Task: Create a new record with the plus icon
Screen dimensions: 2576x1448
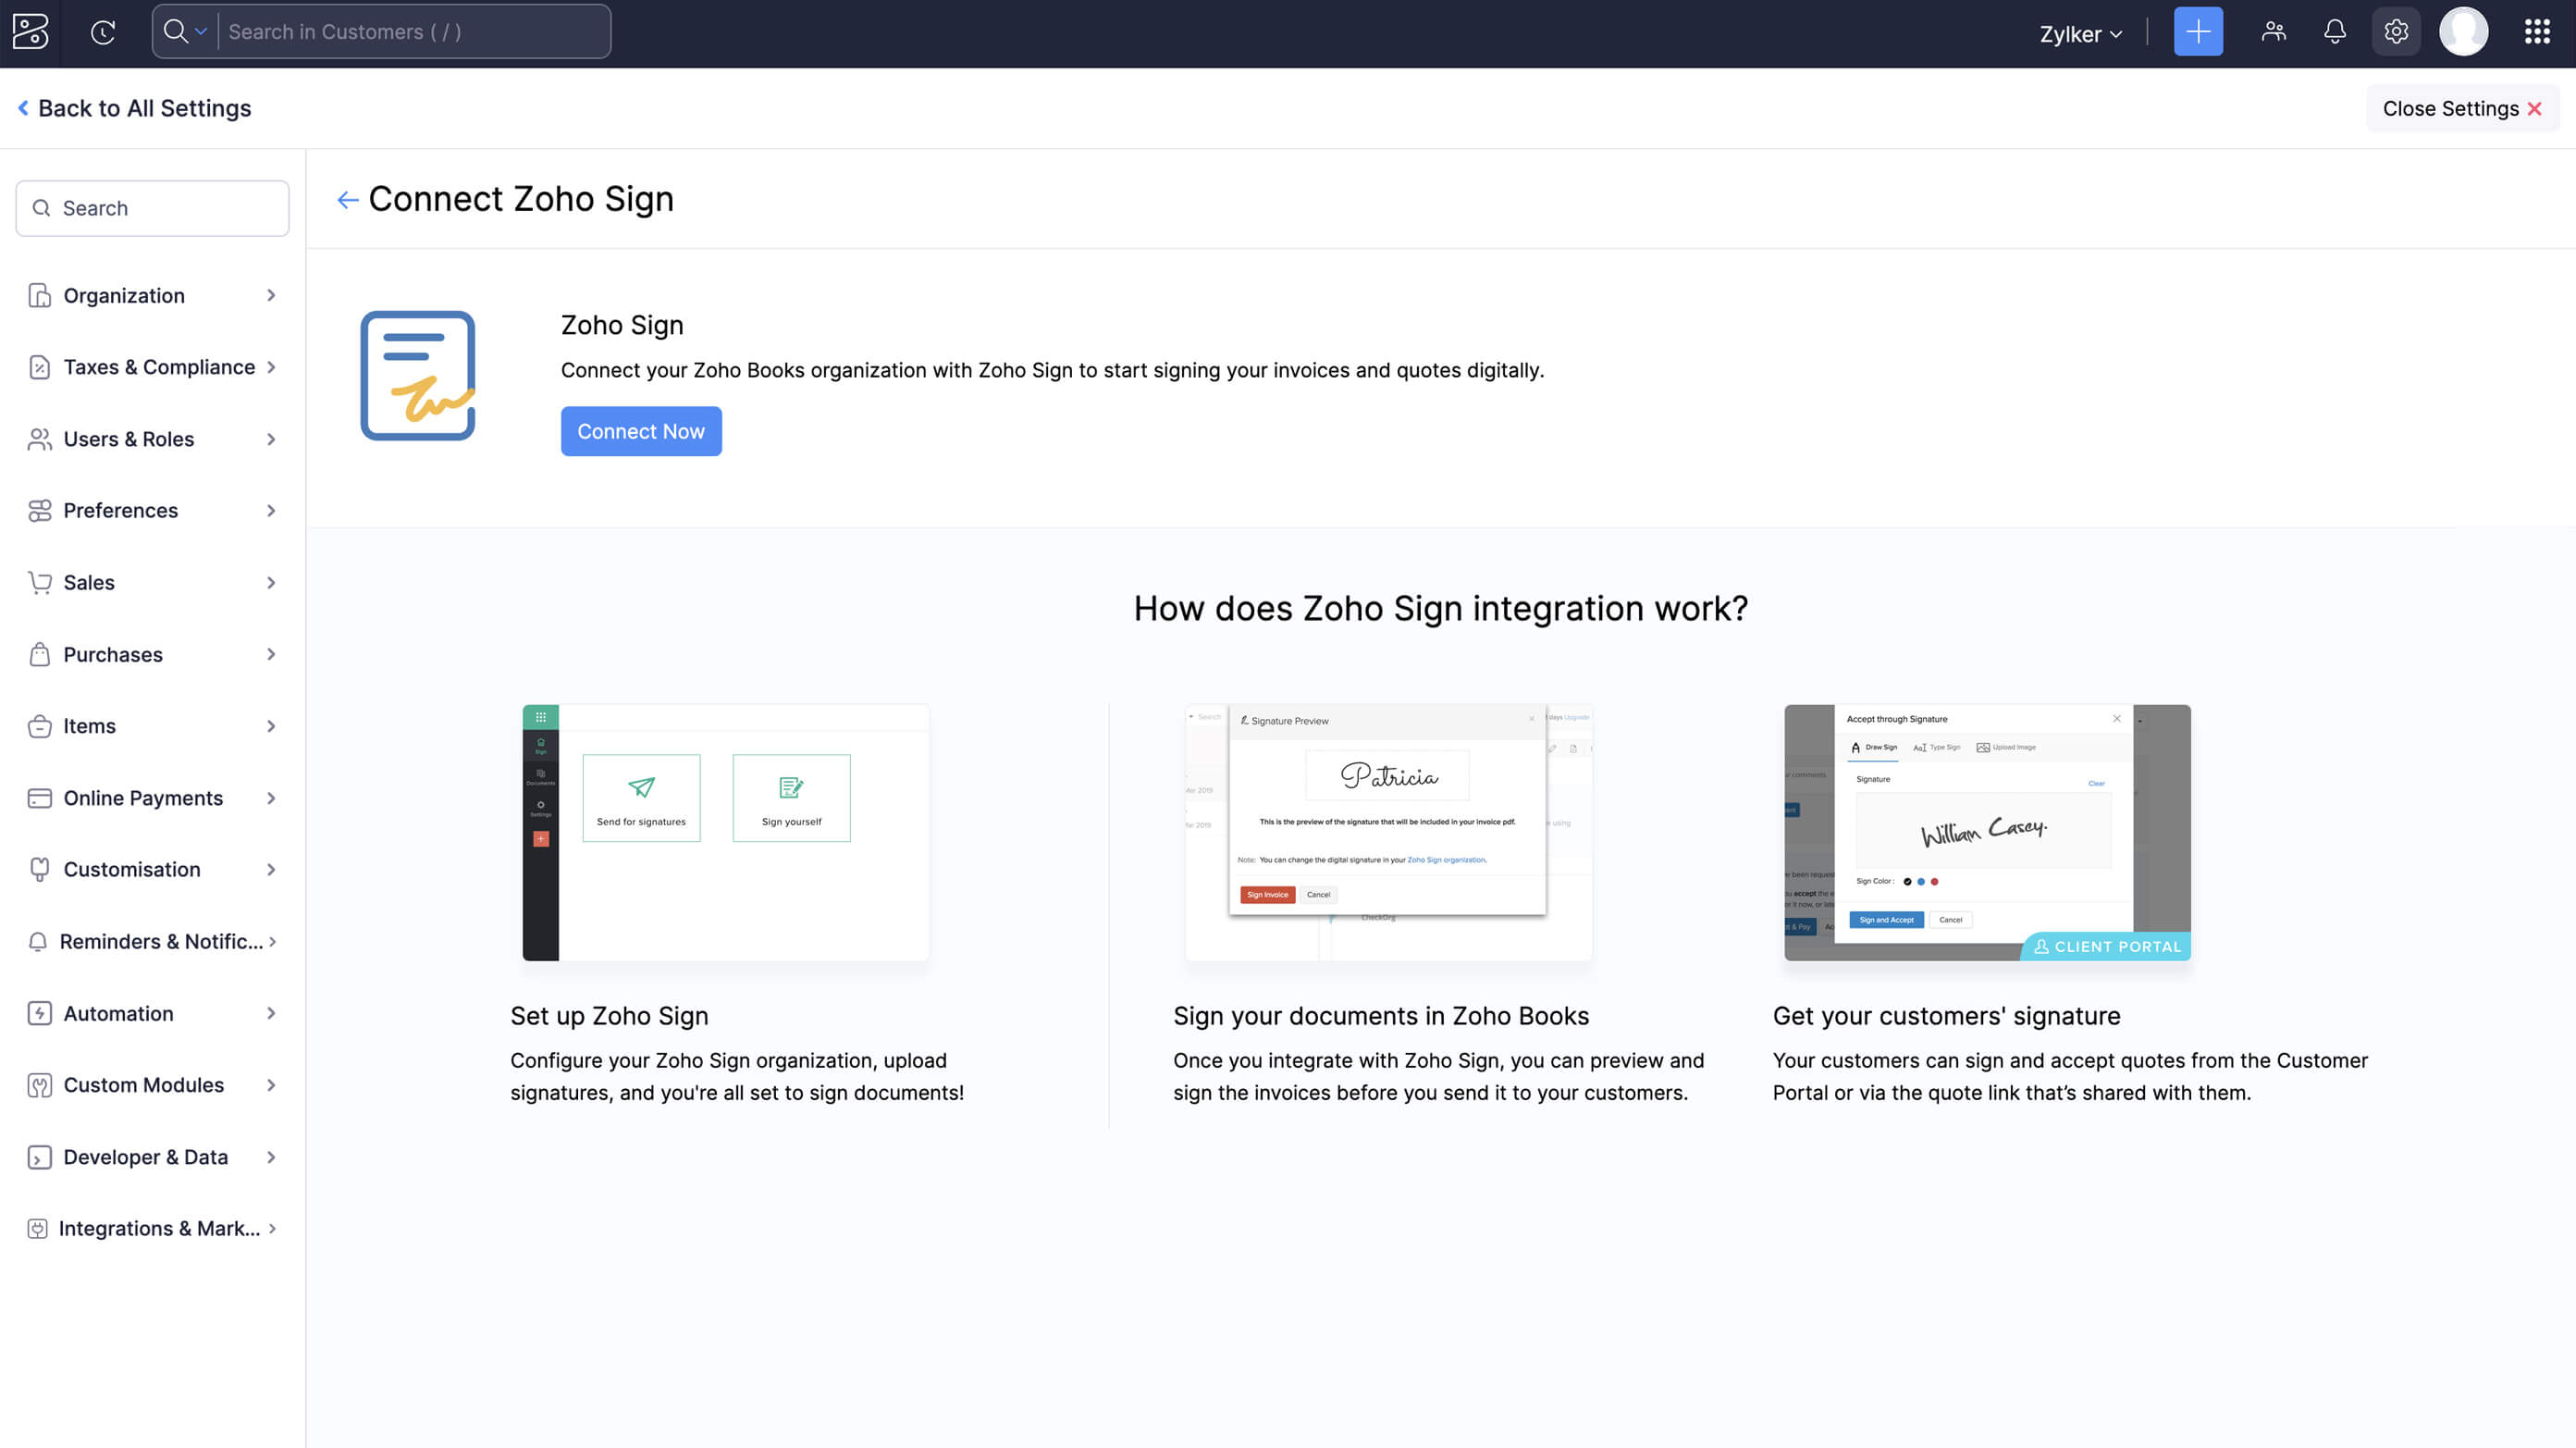Action: click(2197, 31)
